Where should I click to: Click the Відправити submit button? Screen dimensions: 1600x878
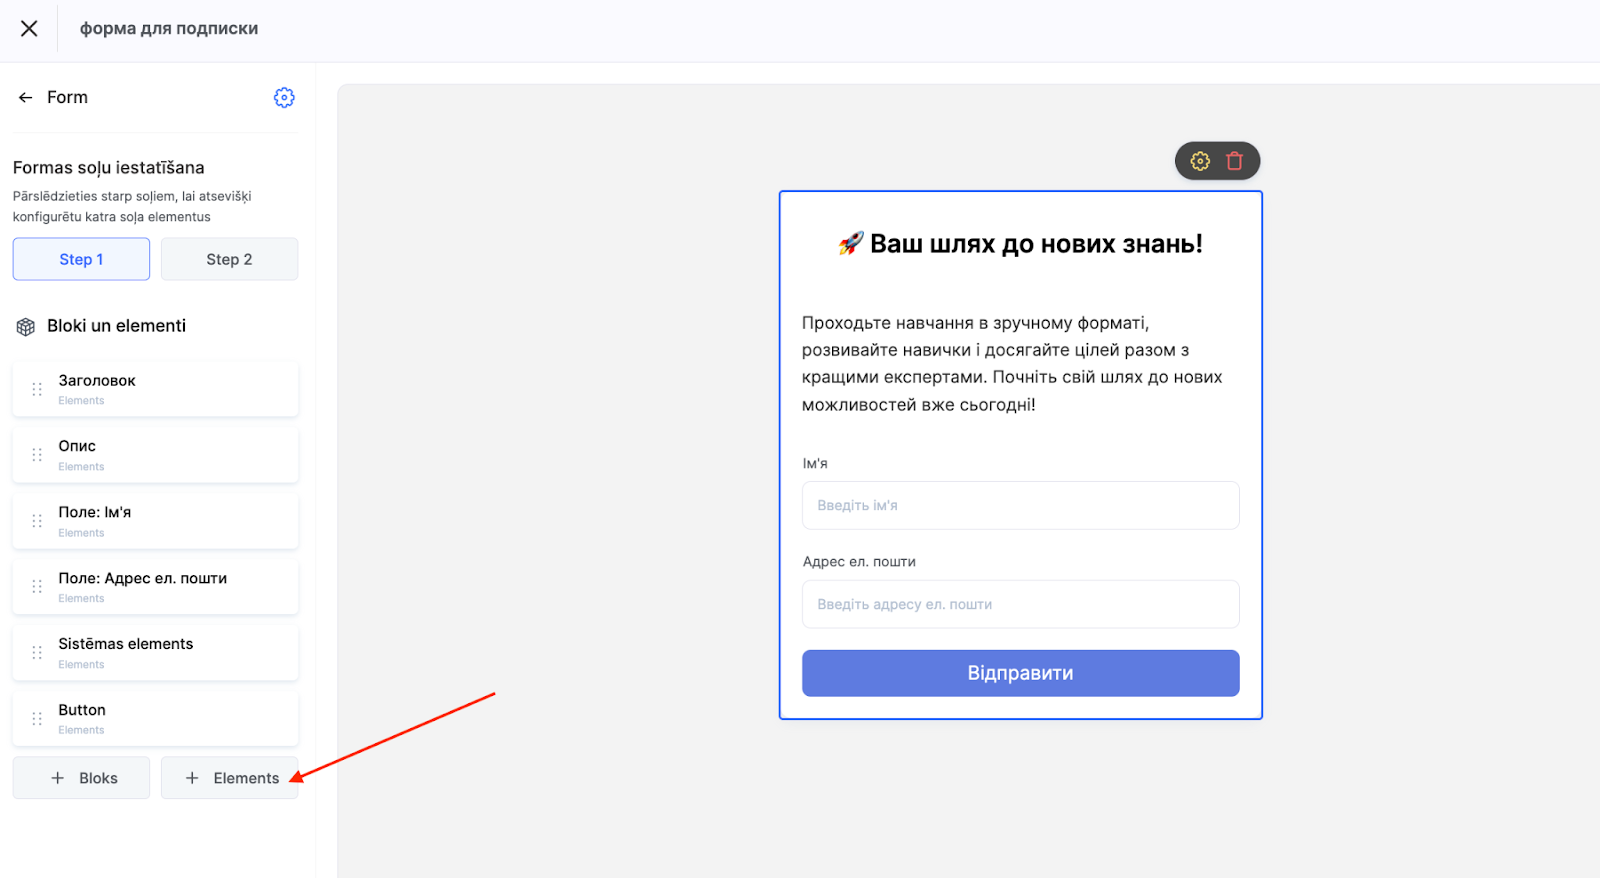(x=1020, y=673)
